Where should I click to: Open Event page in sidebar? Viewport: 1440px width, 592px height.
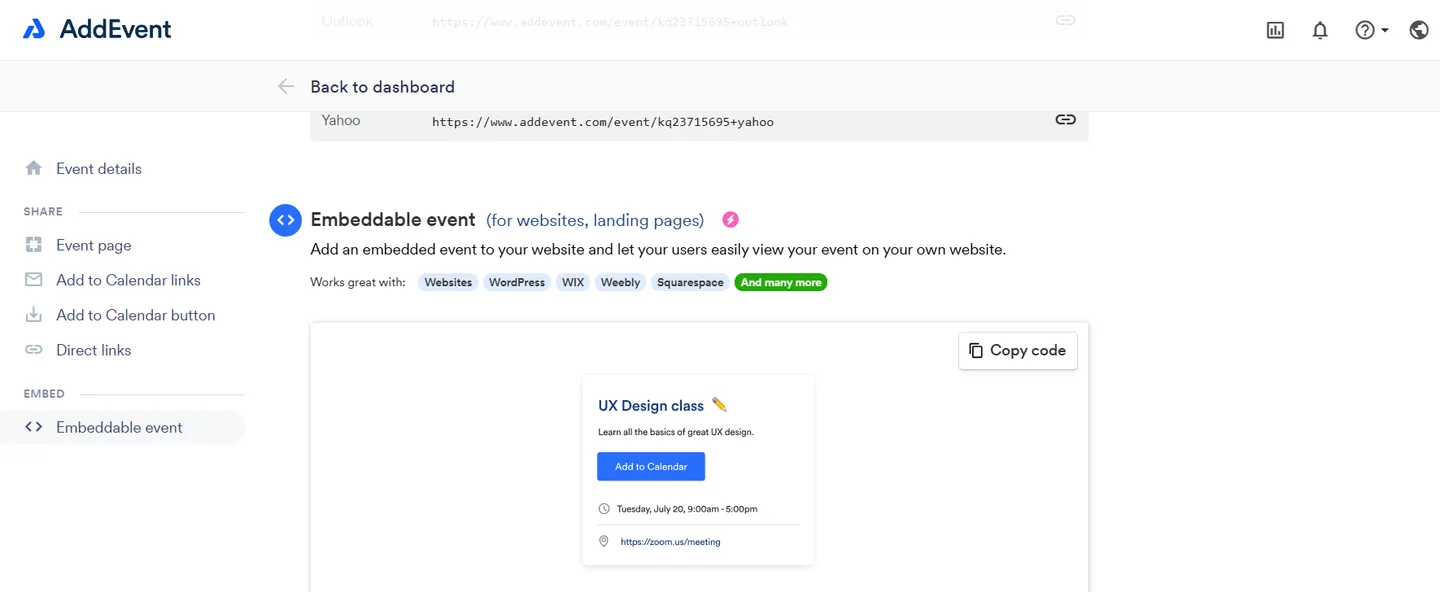94,245
